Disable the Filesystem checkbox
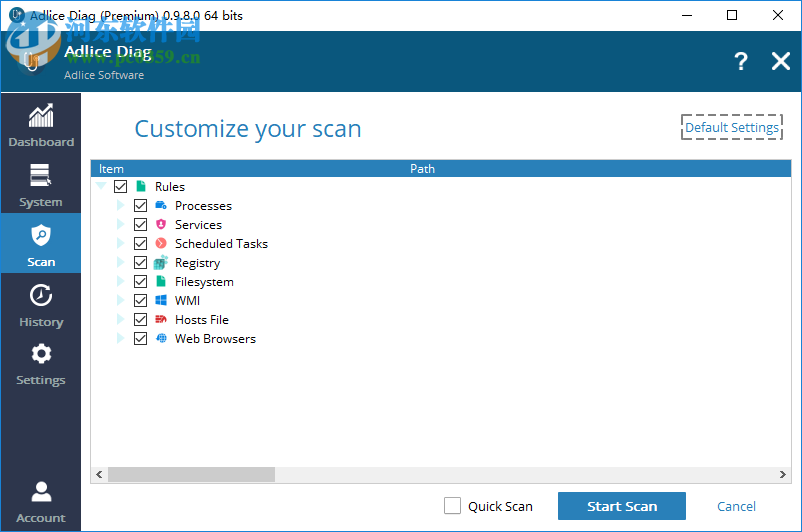 [141, 281]
